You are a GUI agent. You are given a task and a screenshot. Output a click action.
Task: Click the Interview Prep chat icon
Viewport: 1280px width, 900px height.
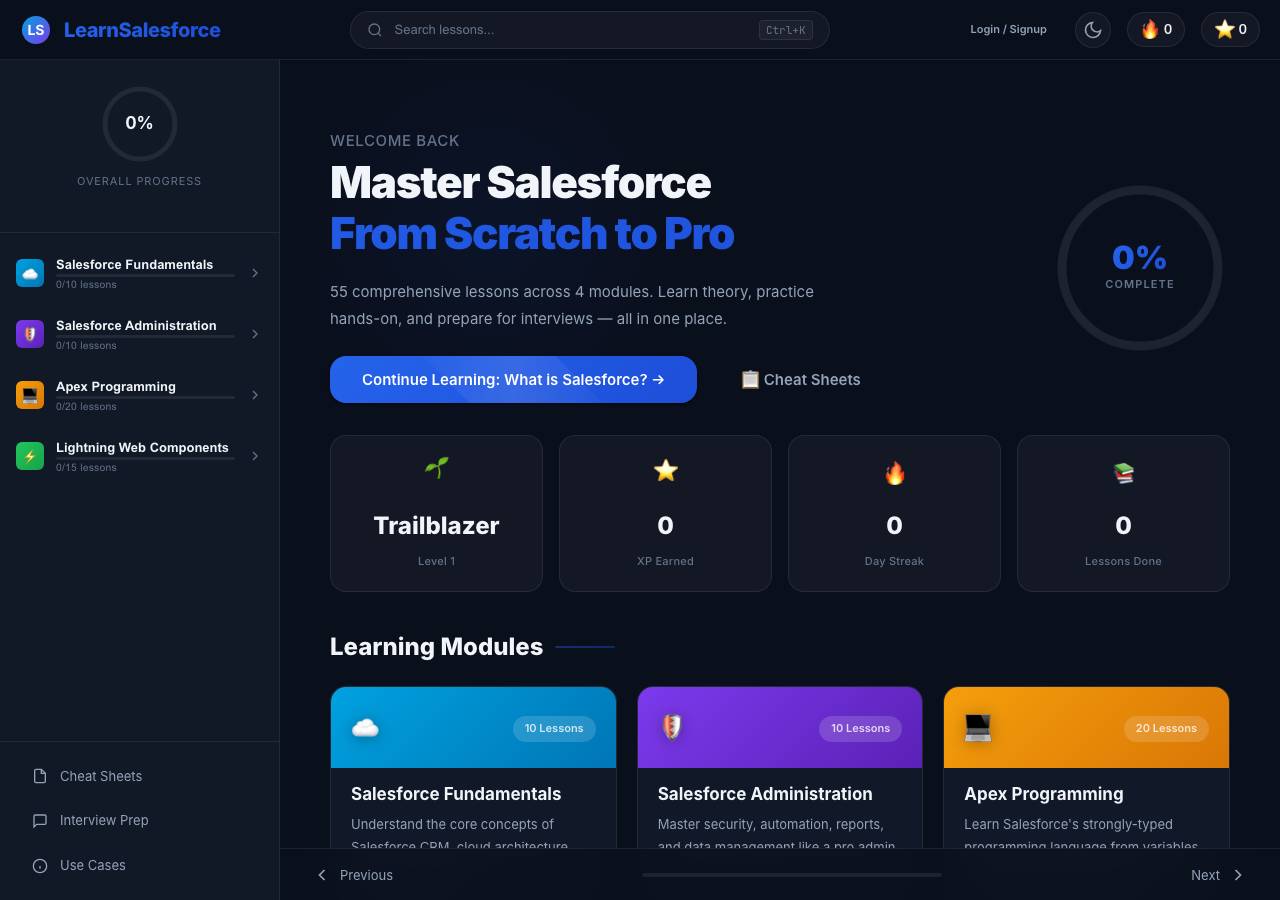click(x=40, y=821)
